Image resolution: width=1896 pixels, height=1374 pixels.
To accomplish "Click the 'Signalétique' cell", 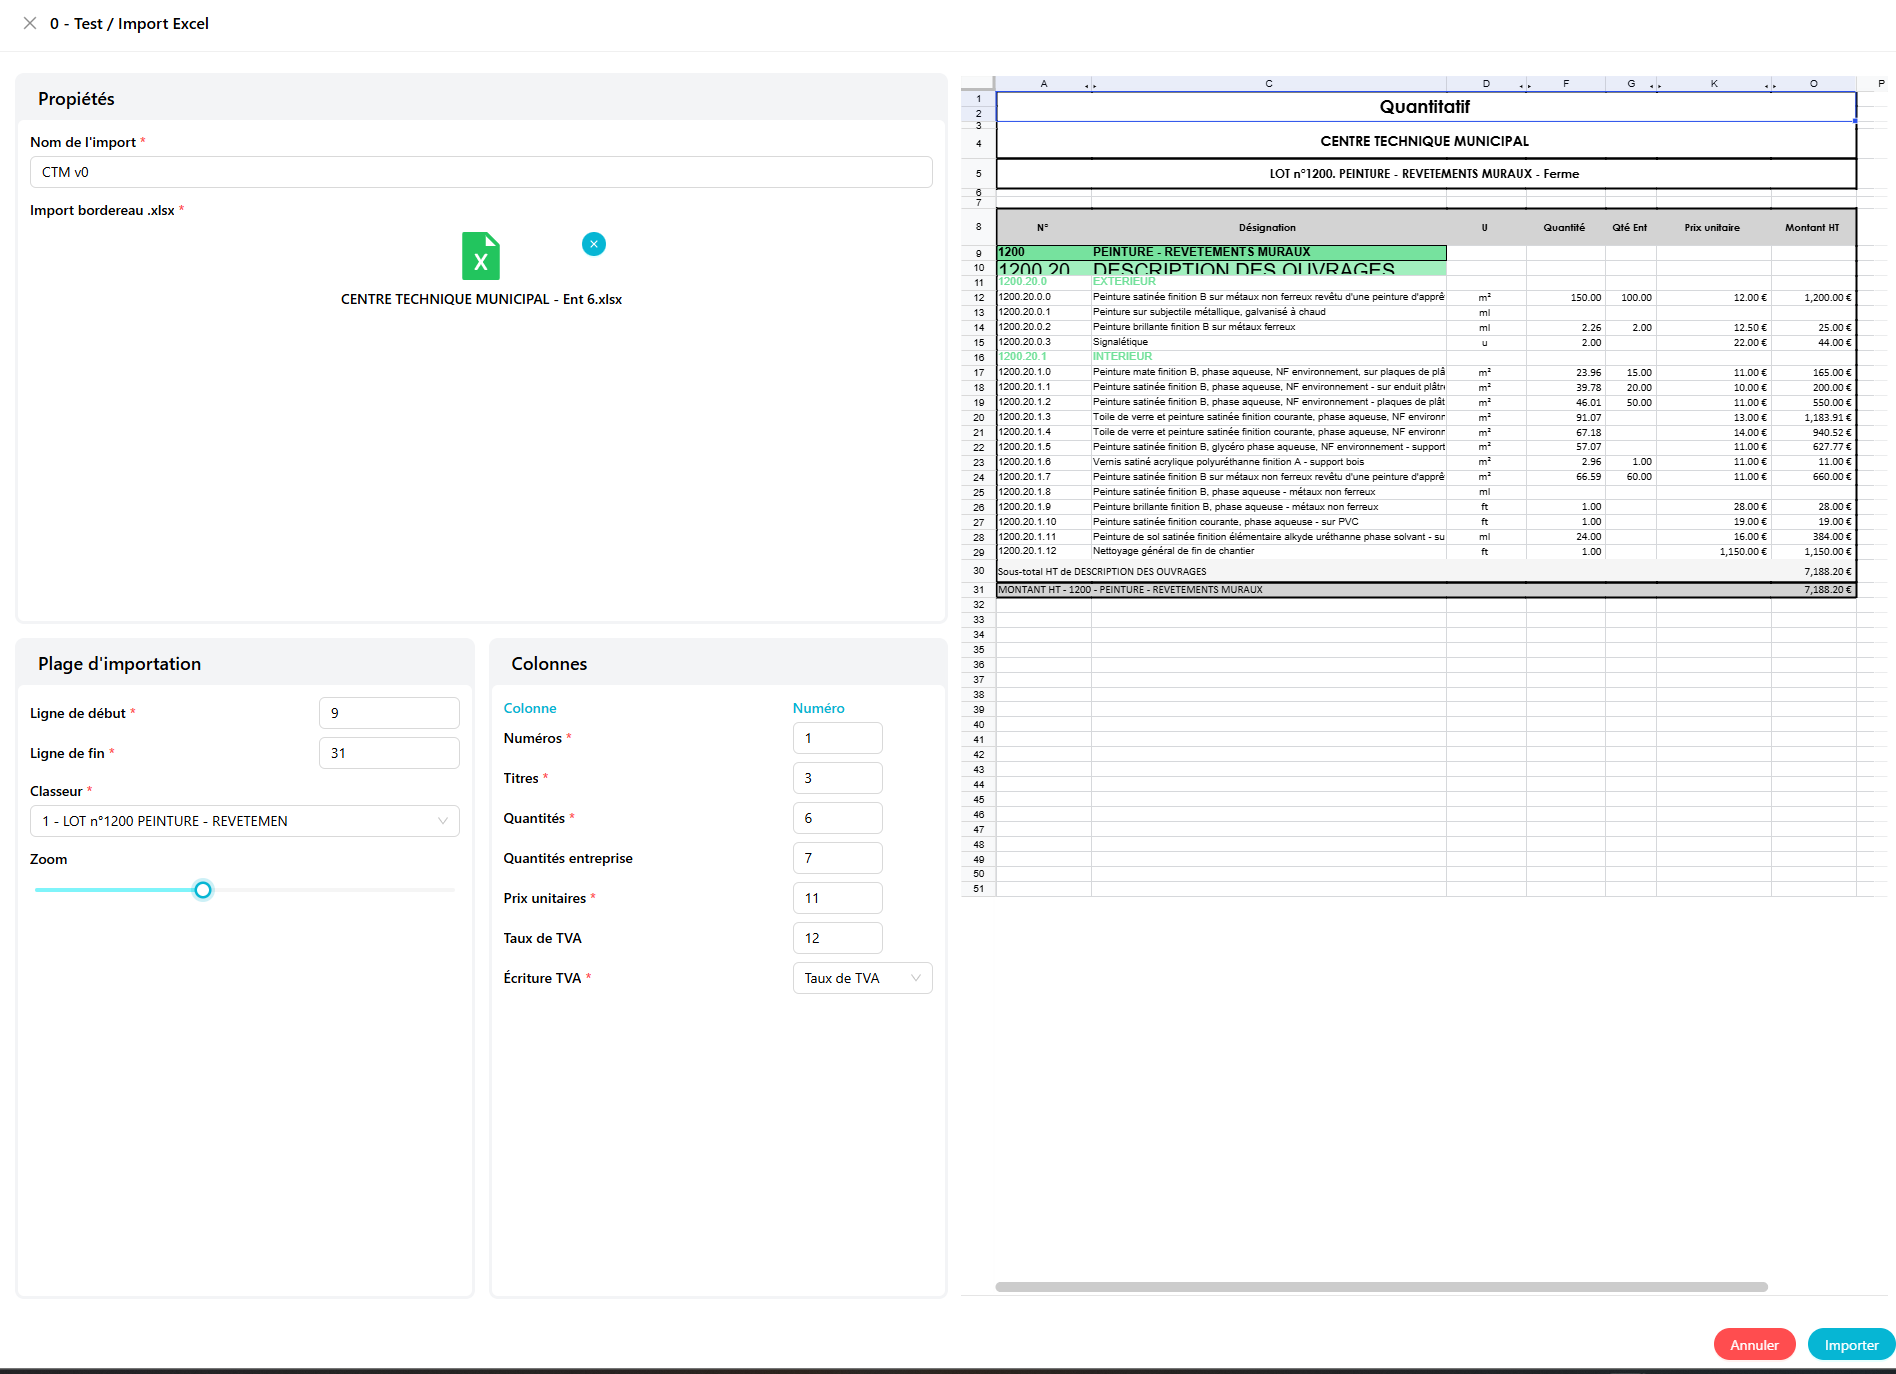I will coord(1268,342).
